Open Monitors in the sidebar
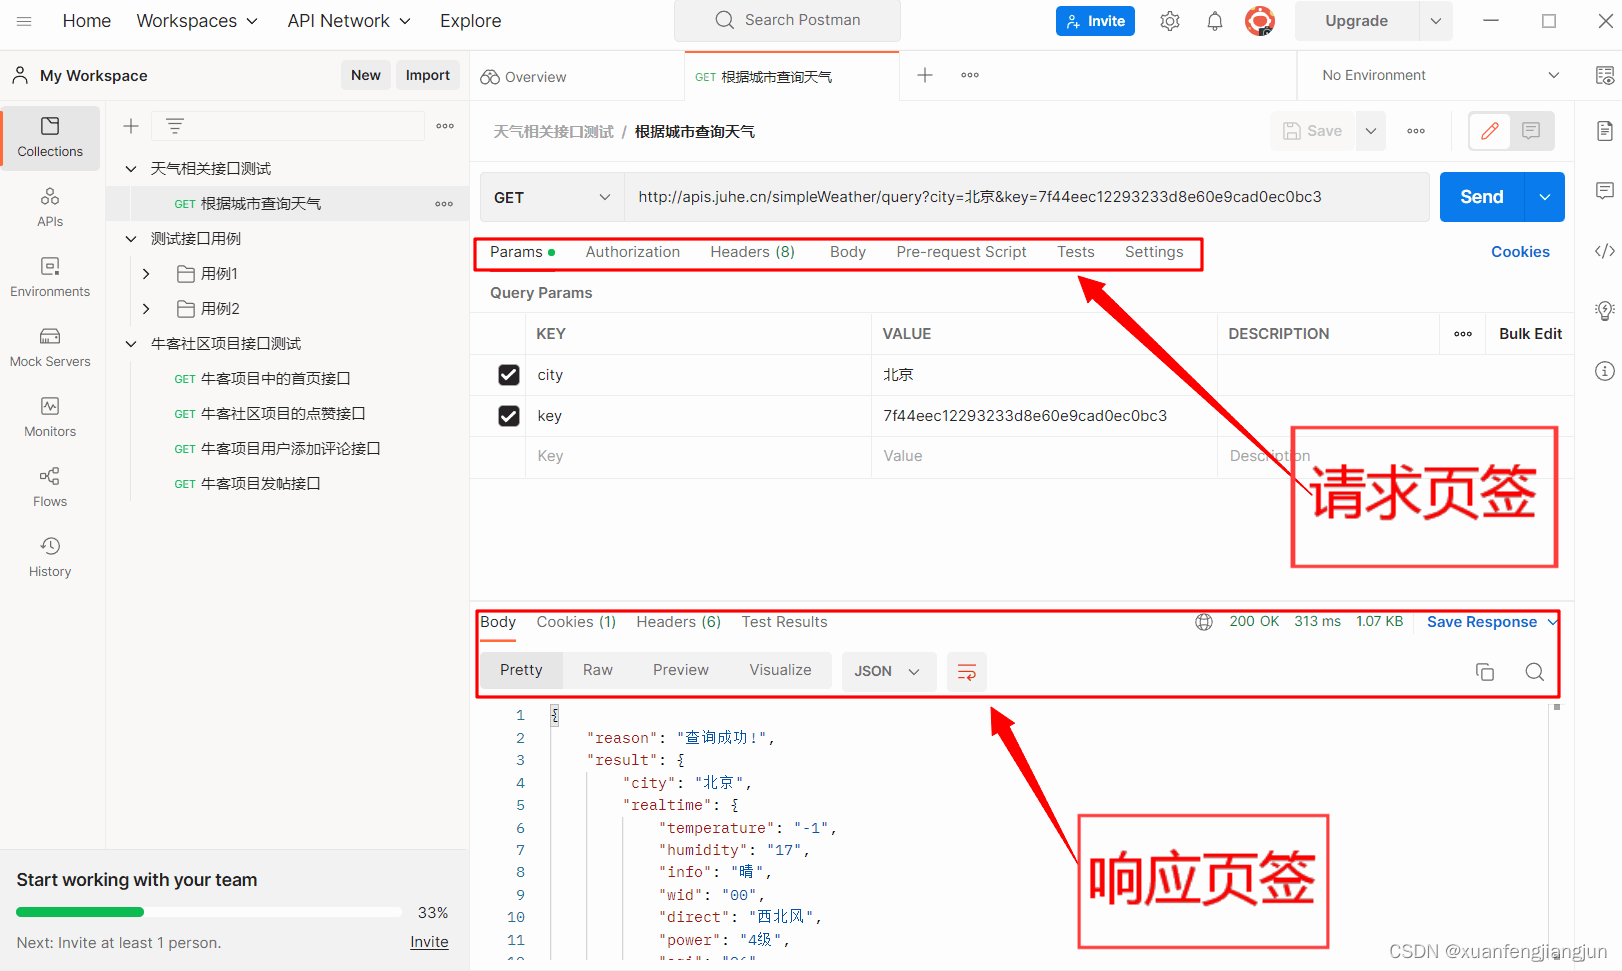 tap(50, 417)
